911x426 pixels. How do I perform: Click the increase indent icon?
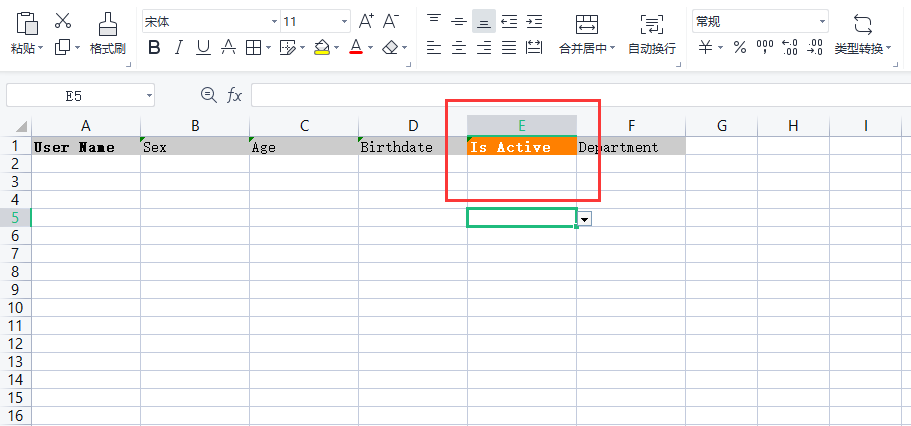coord(534,21)
